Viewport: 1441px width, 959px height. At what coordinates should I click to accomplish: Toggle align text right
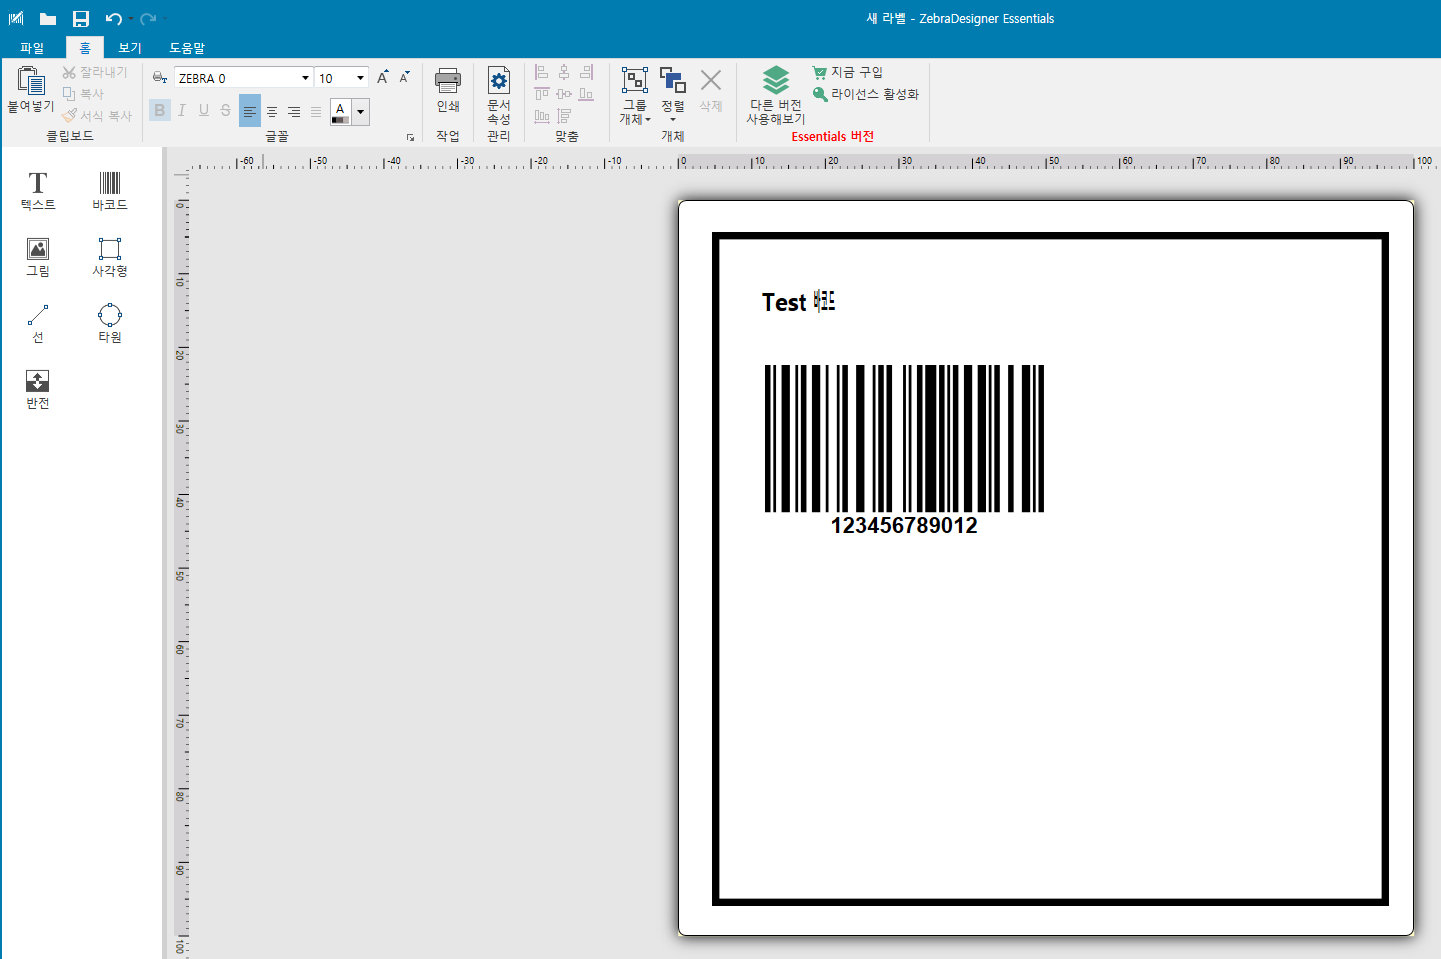click(294, 112)
